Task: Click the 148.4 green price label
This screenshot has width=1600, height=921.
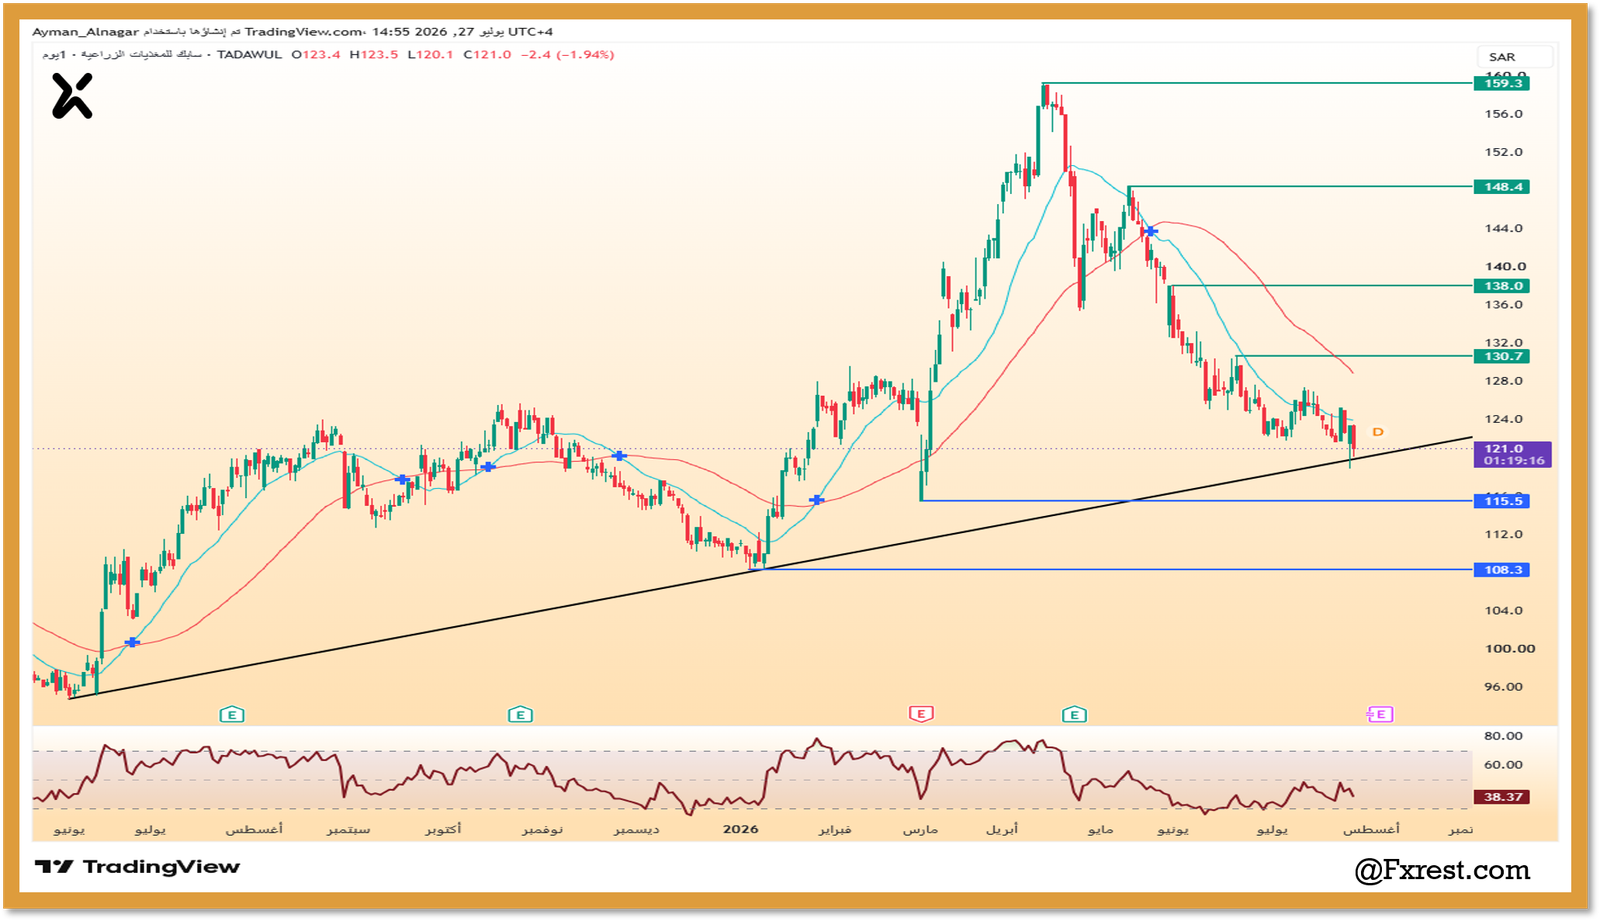Action: point(1502,187)
